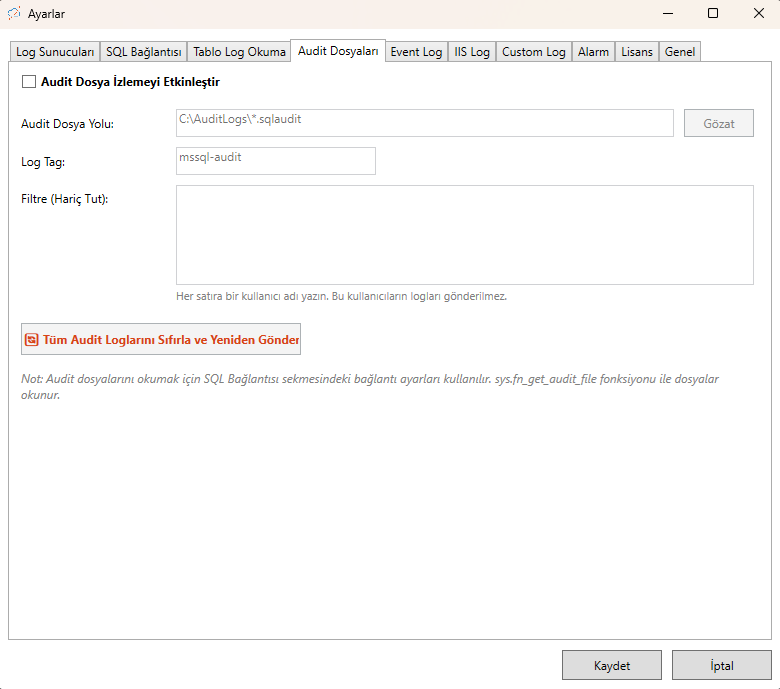This screenshot has height=689, width=780.
Task: Click the Ayarlar window app icon
Action: pyautogui.click(x=14, y=13)
